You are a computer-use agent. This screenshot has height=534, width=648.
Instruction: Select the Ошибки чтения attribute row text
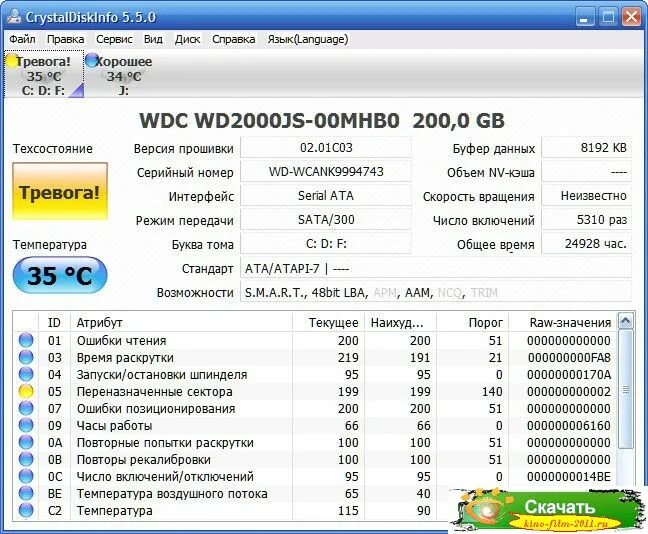pos(122,341)
